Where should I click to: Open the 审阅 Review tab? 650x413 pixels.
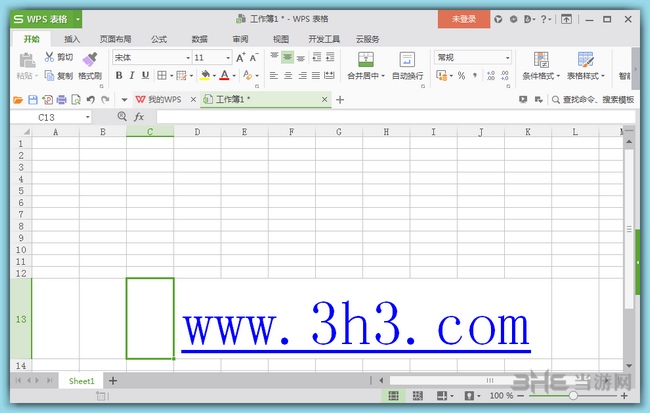[x=240, y=39]
